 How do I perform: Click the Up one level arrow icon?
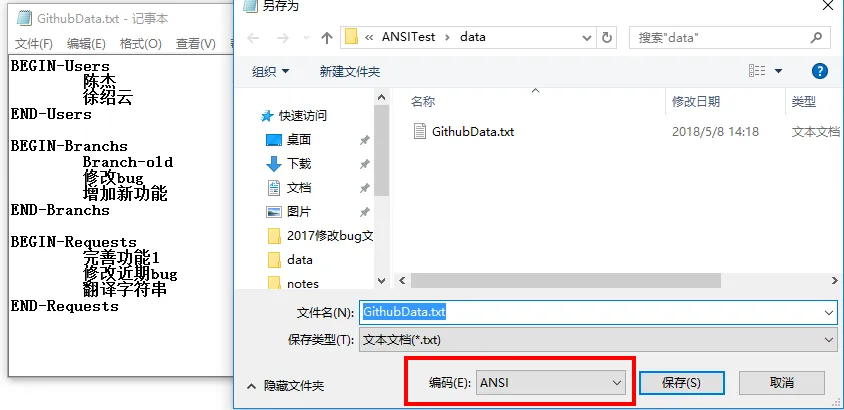point(327,38)
